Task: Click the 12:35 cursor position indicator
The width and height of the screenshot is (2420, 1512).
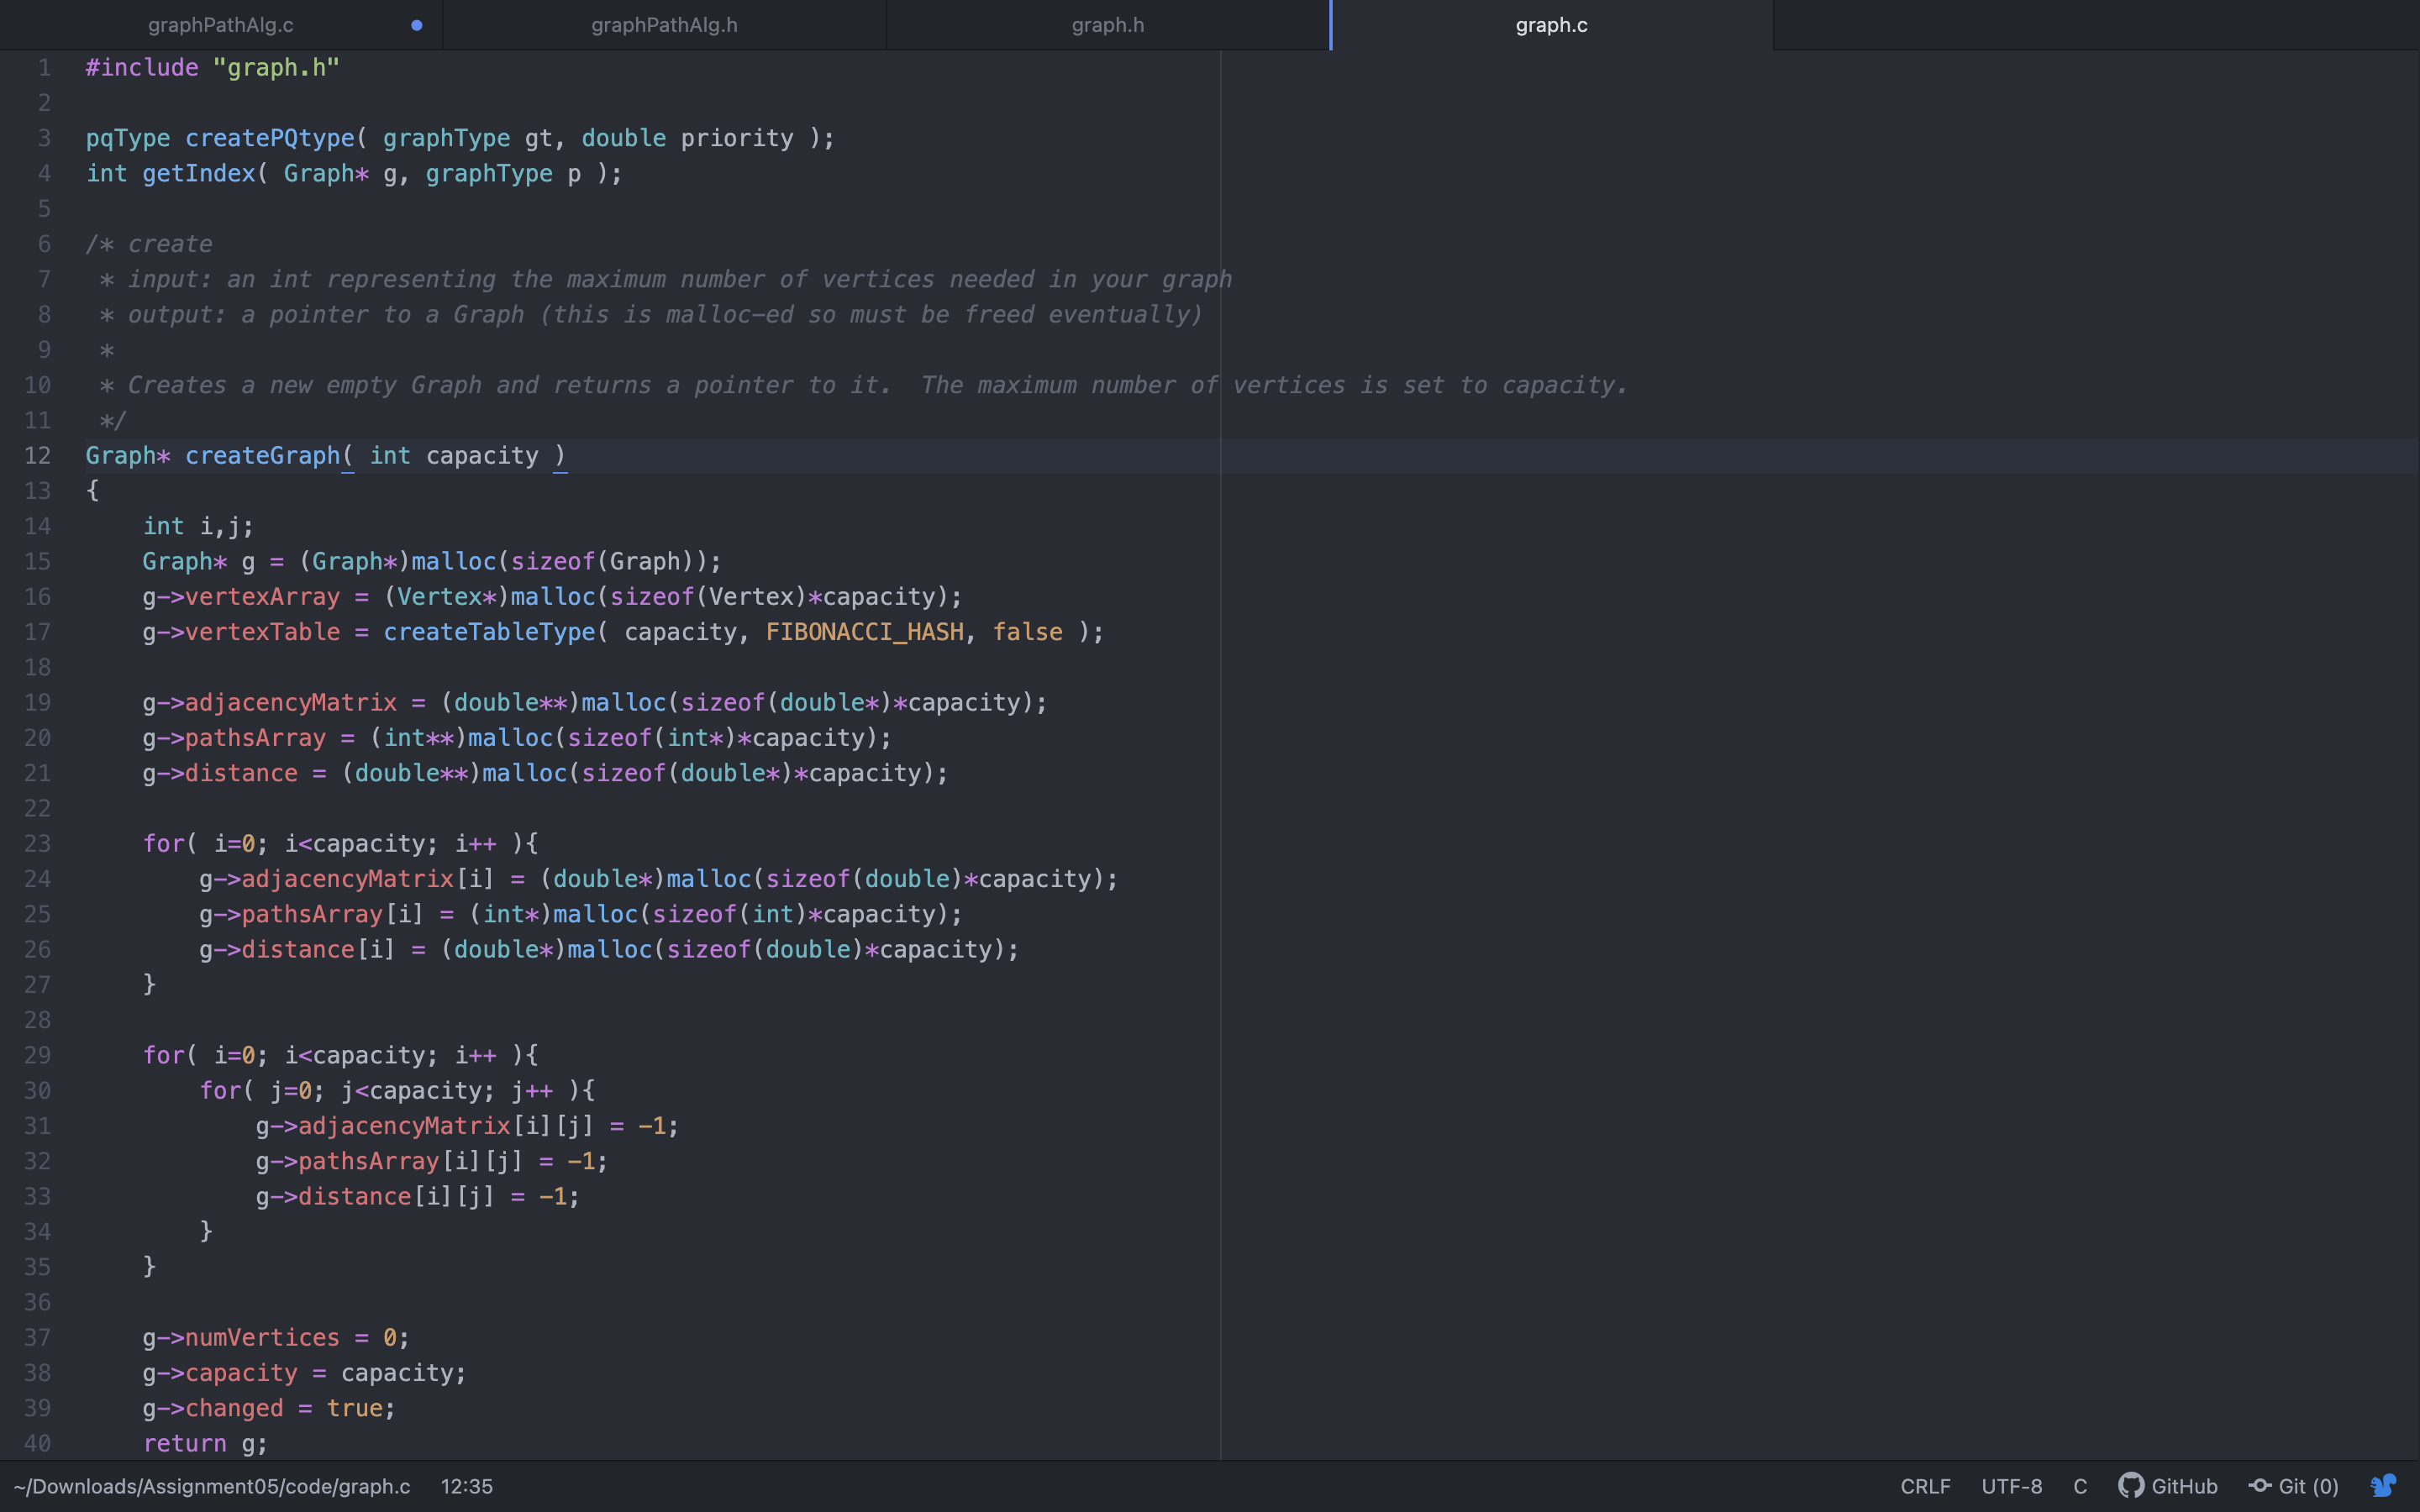Action: tap(466, 1486)
